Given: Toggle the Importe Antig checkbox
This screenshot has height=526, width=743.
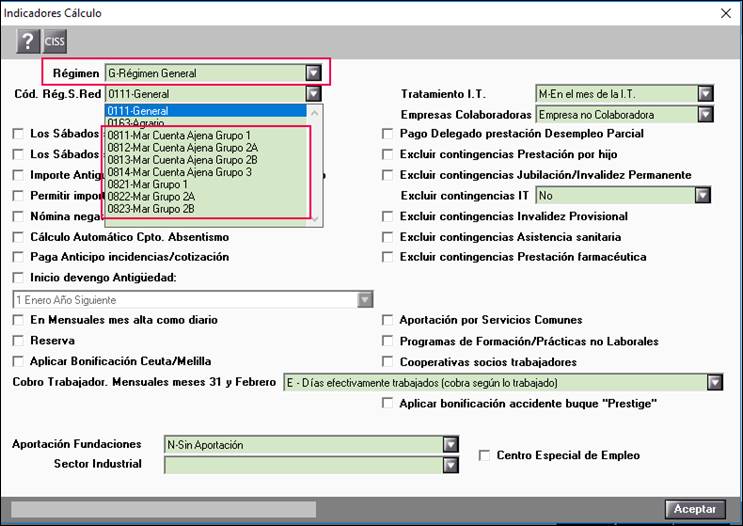Looking at the screenshot, I should tap(18, 175).
